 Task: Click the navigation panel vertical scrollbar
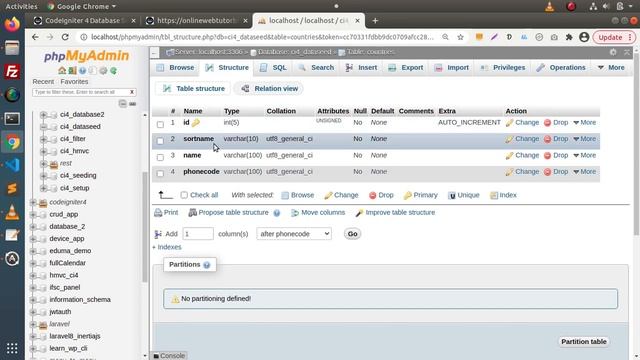144,227
